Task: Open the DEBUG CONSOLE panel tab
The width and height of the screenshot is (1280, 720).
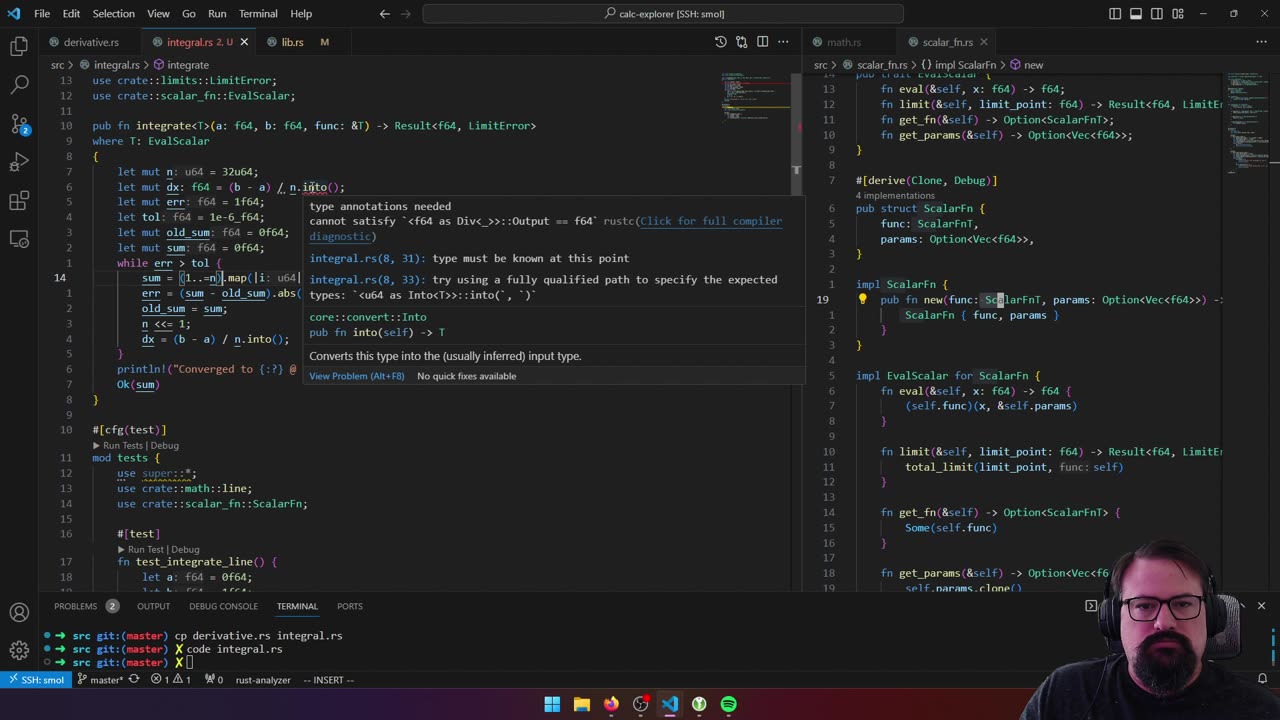Action: (x=223, y=606)
